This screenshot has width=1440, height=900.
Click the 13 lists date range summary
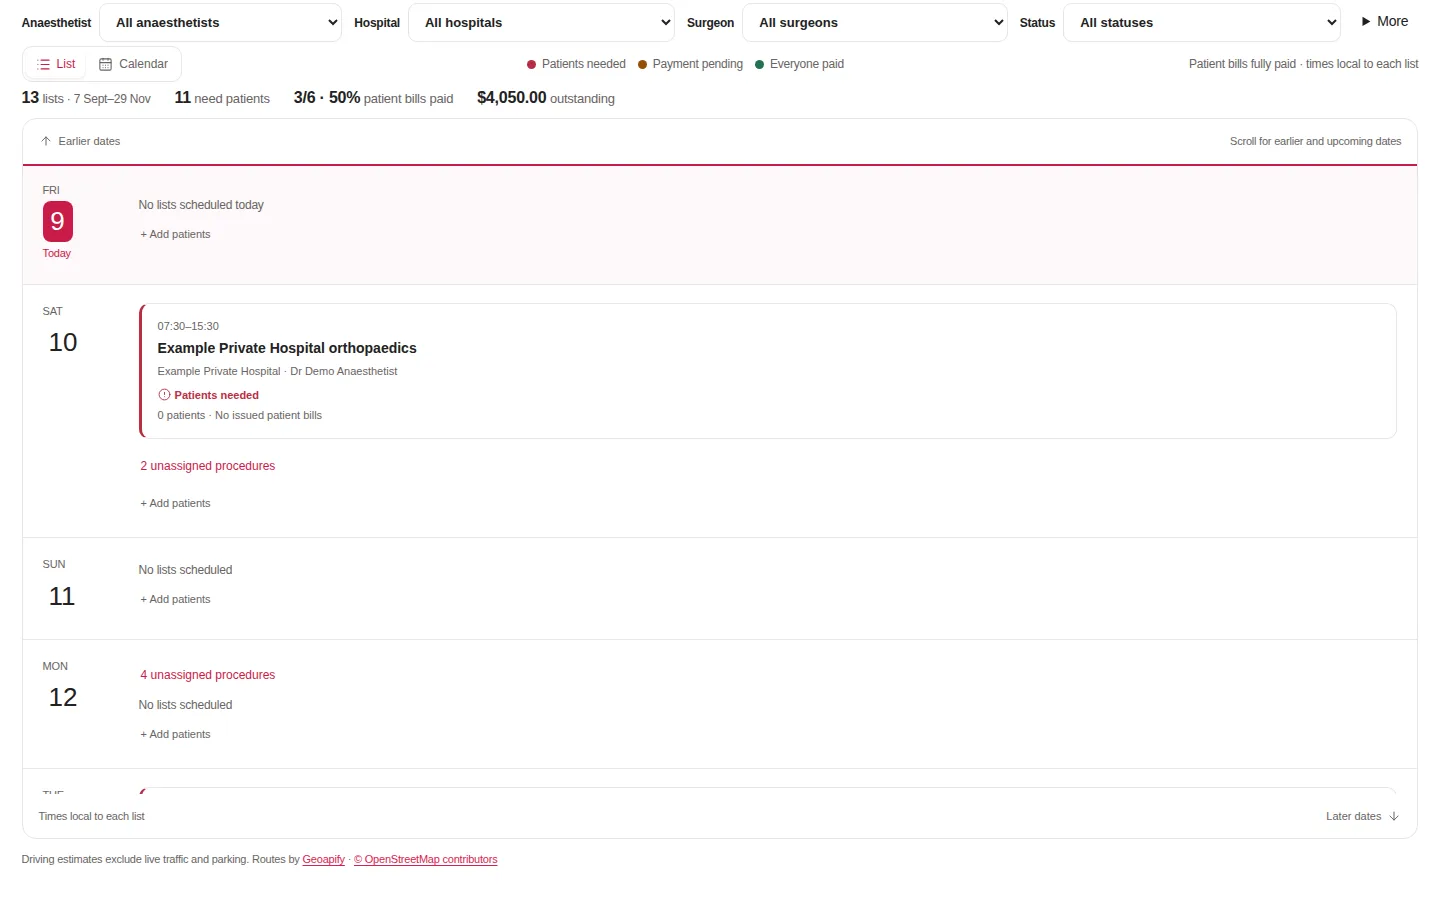86,98
